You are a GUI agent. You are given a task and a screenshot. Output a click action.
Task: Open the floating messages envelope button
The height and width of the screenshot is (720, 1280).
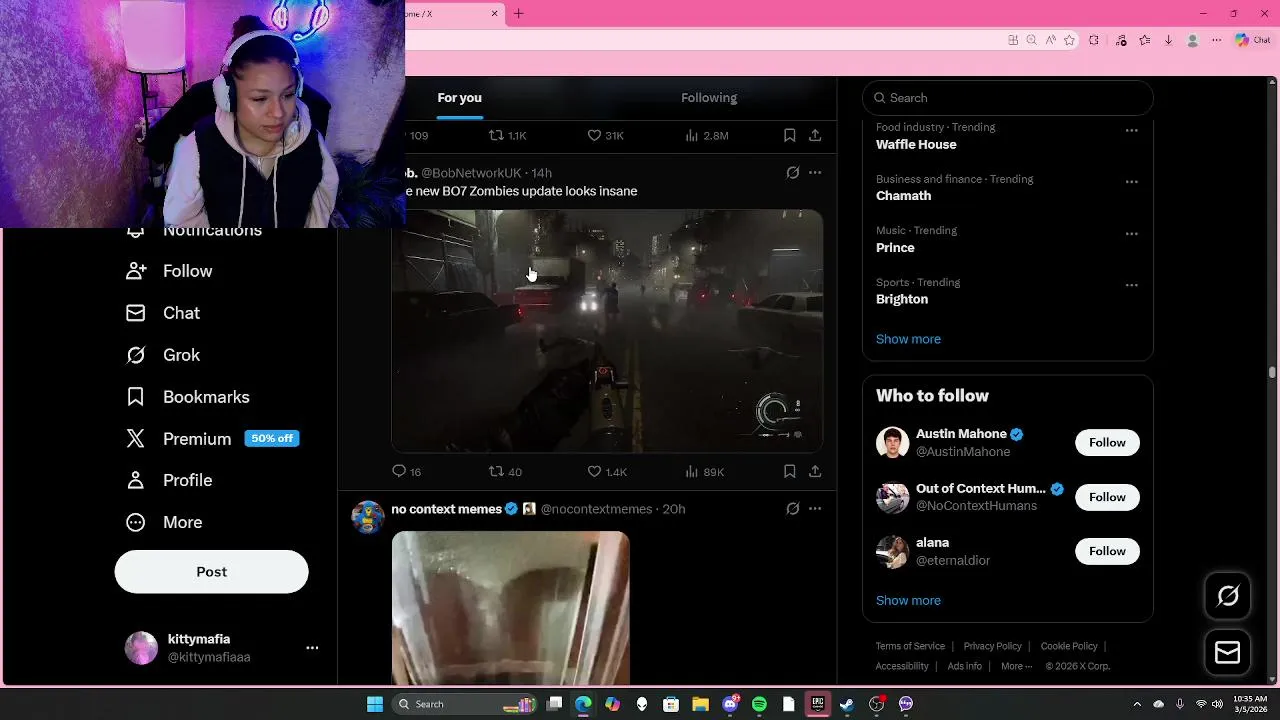(x=1228, y=653)
